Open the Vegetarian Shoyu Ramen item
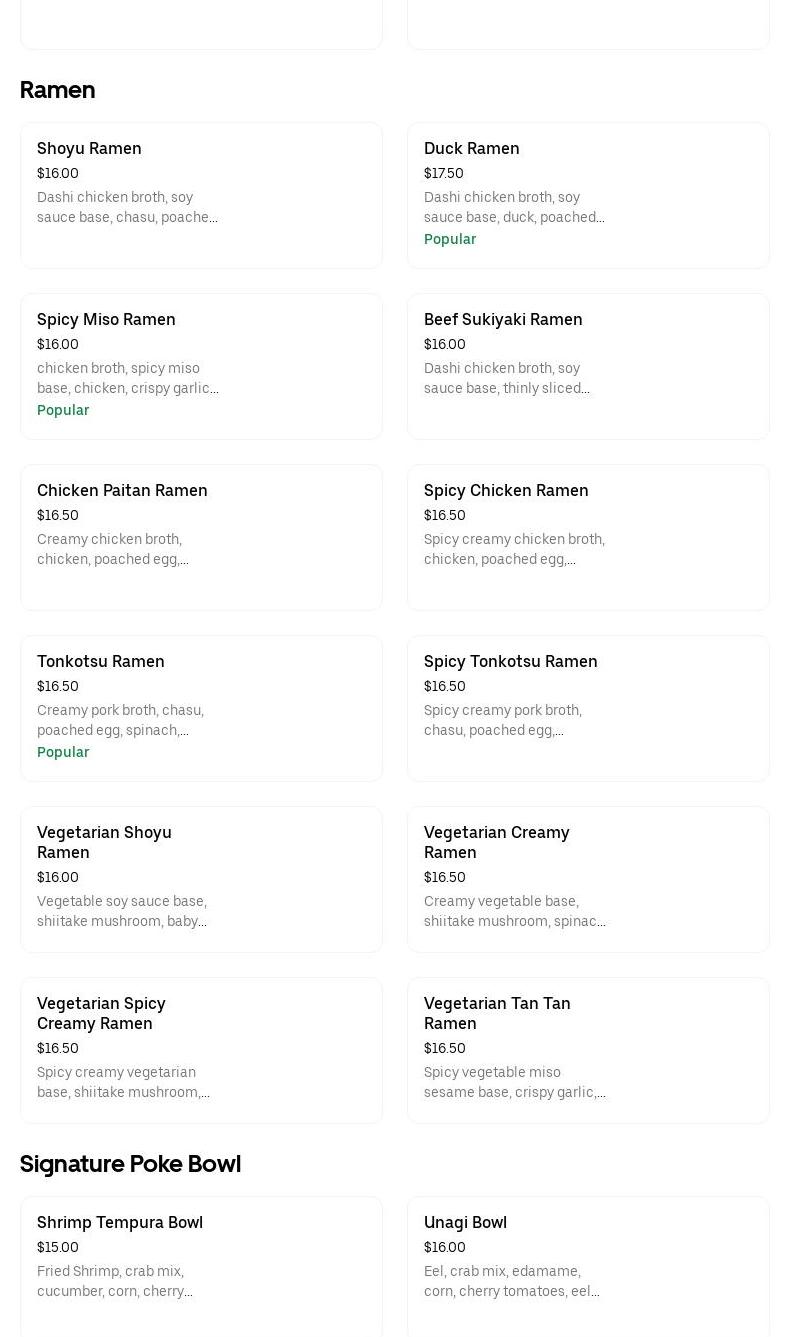This screenshot has width=804, height=1337. pos(200,879)
